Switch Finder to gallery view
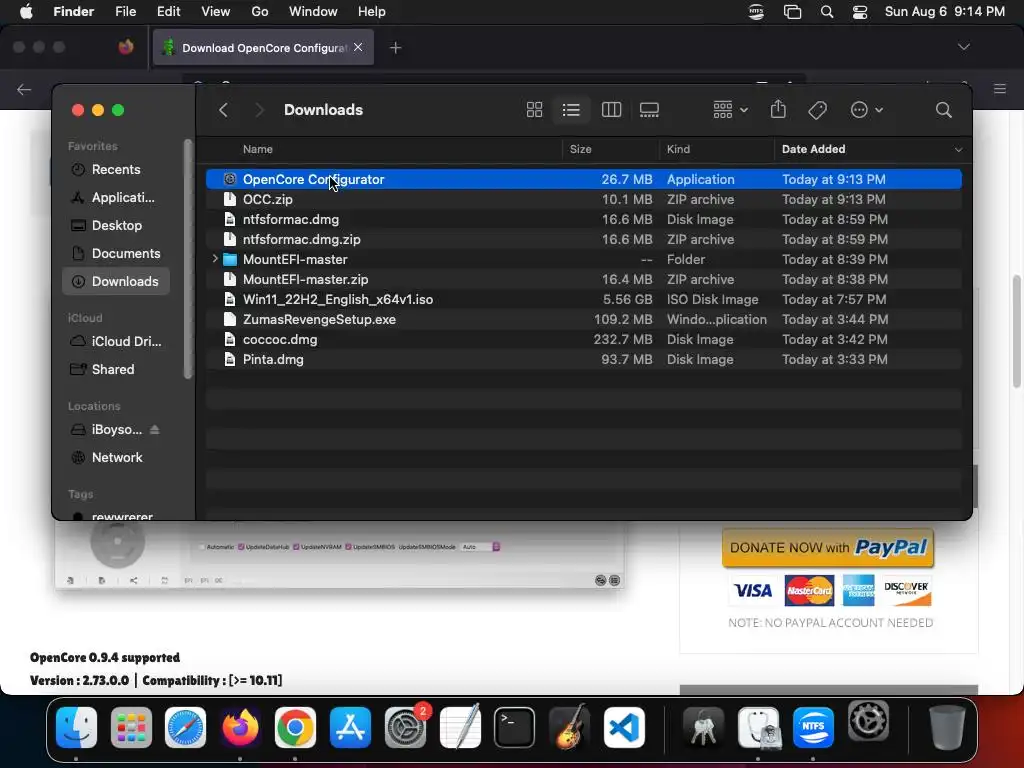Image resolution: width=1024 pixels, height=768 pixels. pos(649,110)
